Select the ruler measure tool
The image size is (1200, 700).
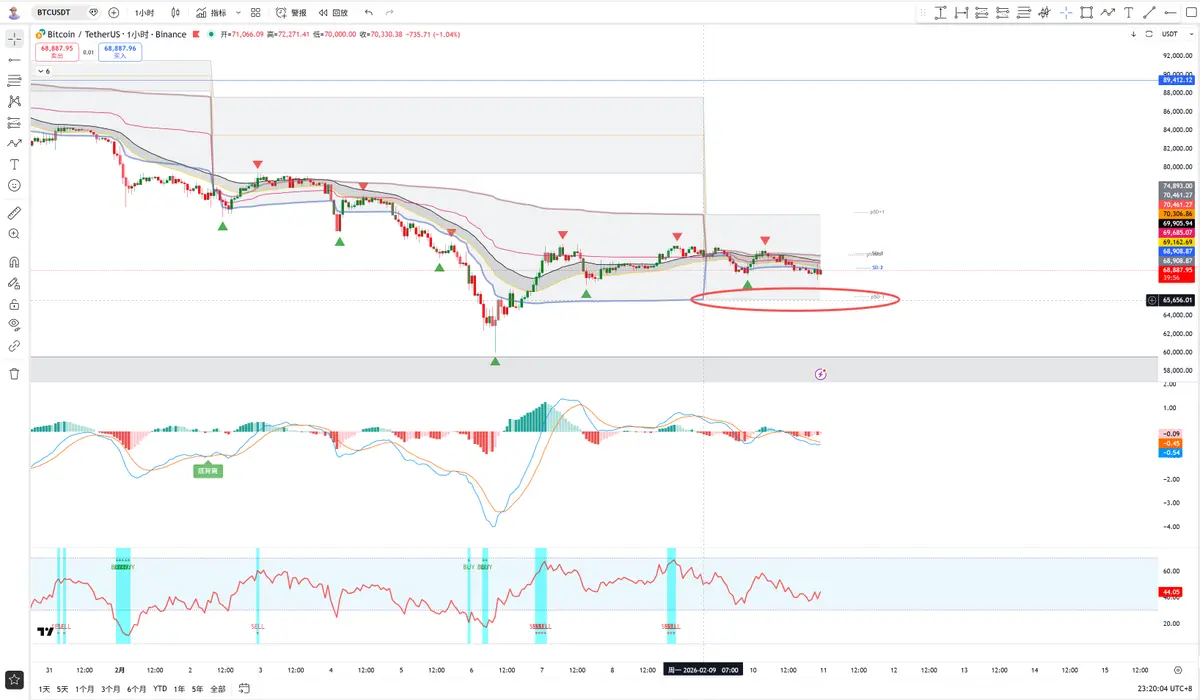pos(14,213)
